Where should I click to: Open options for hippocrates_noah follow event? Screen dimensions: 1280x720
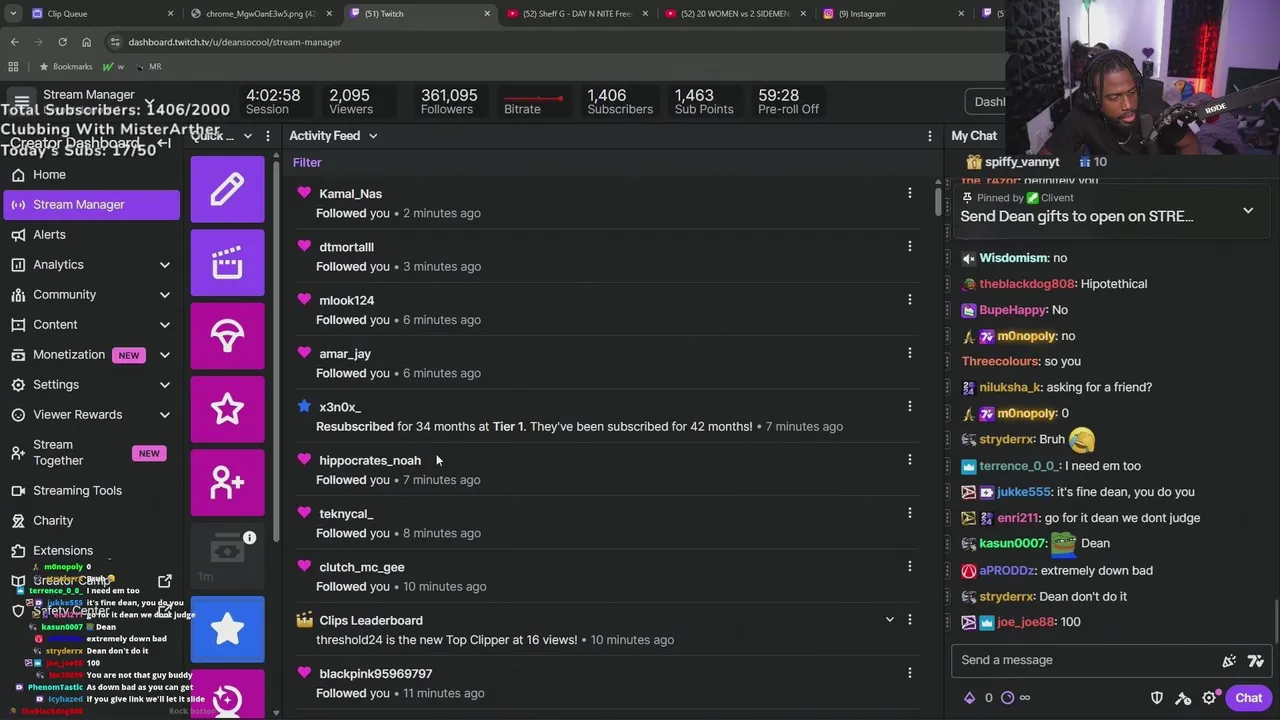click(910, 460)
